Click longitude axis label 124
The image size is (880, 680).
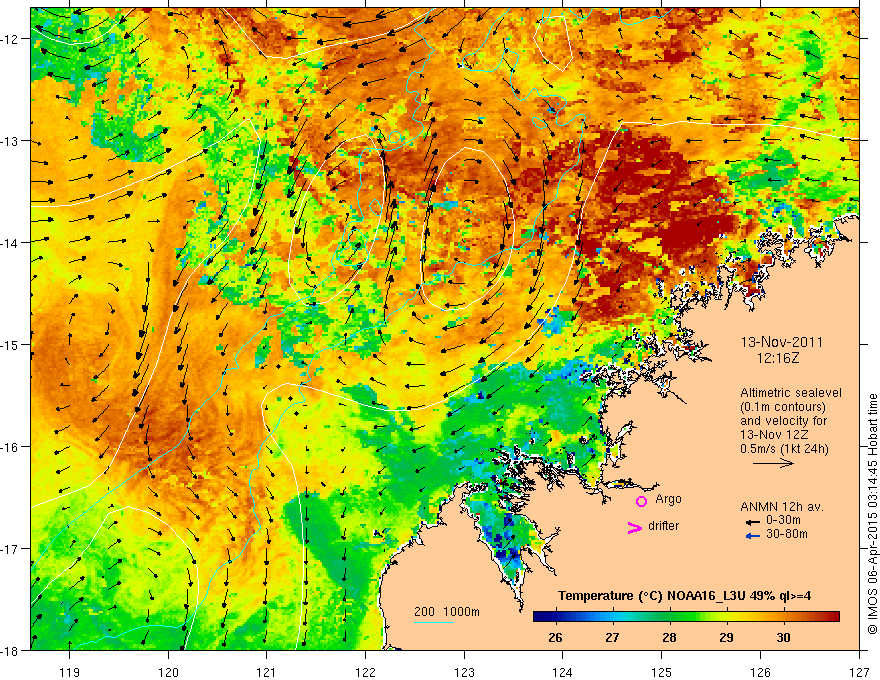tap(563, 672)
